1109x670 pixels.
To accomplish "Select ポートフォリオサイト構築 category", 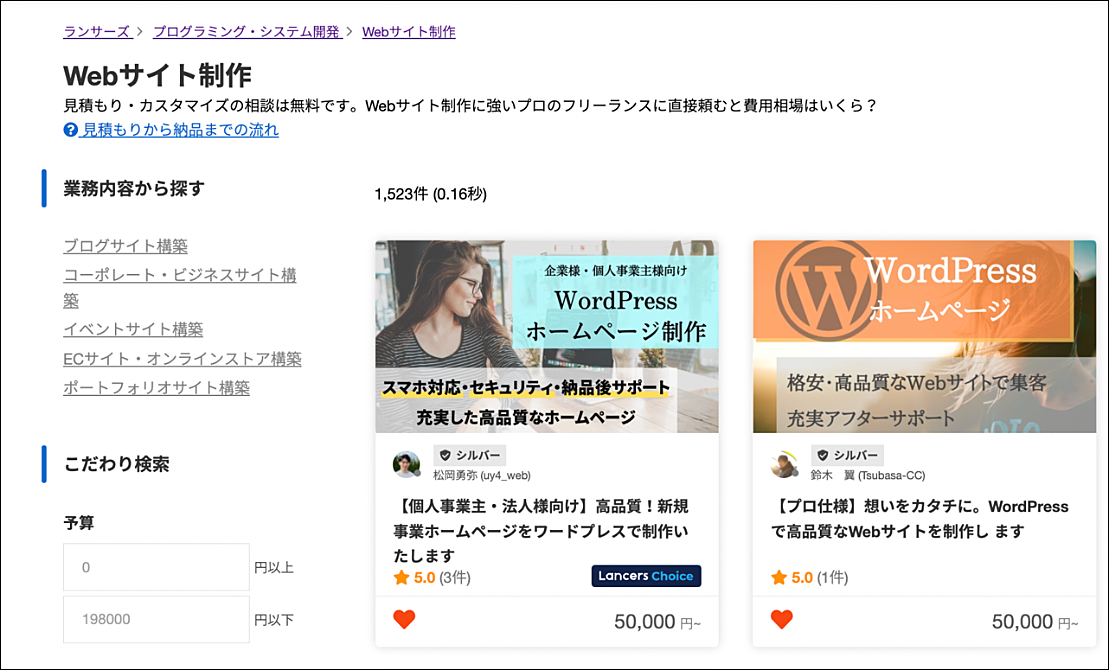I will pos(156,388).
